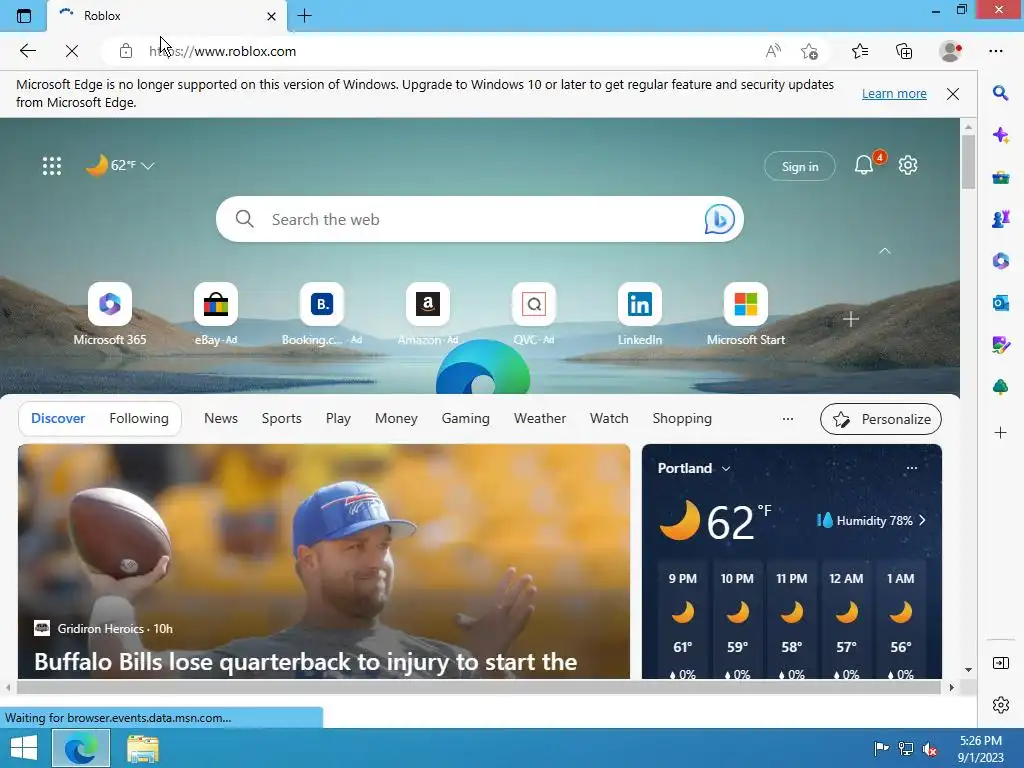Open sidebar Discover sparkle icon
This screenshot has width=1024, height=768.
1000,135
